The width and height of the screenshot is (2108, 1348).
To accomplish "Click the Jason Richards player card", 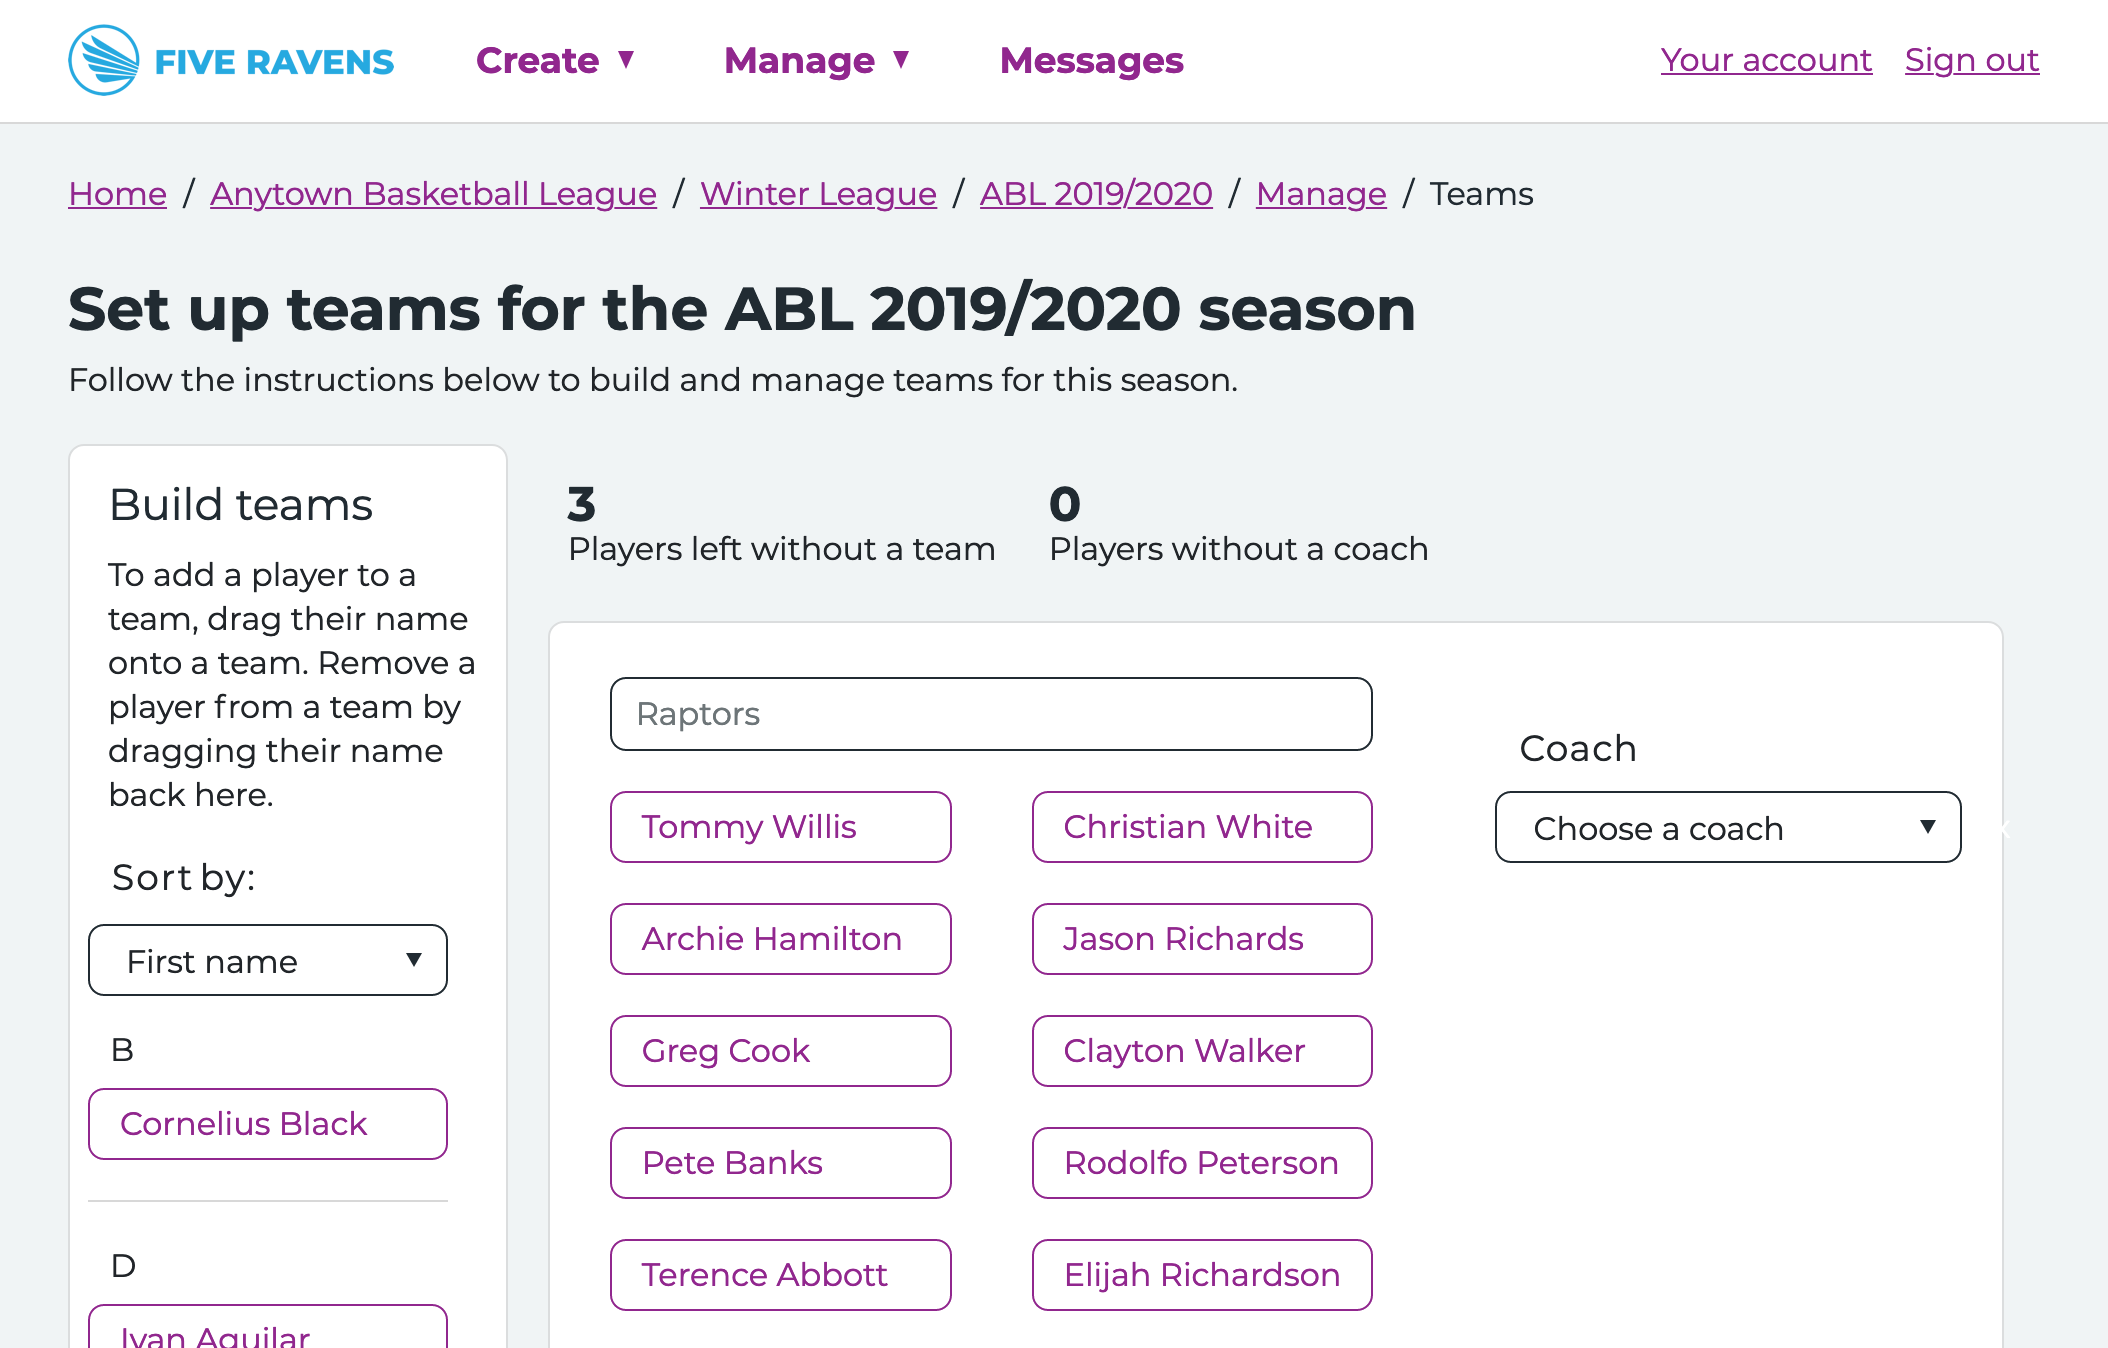I will click(1202, 939).
